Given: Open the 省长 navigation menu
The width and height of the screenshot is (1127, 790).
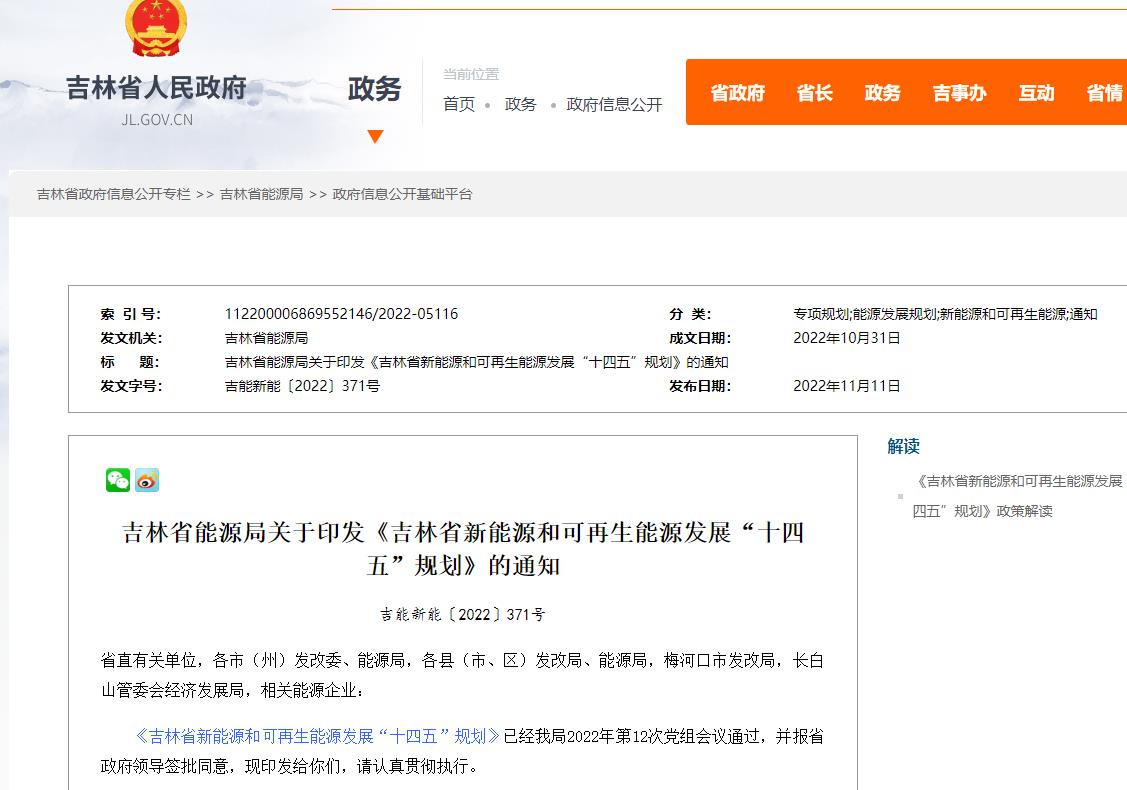Looking at the screenshot, I should 815,93.
